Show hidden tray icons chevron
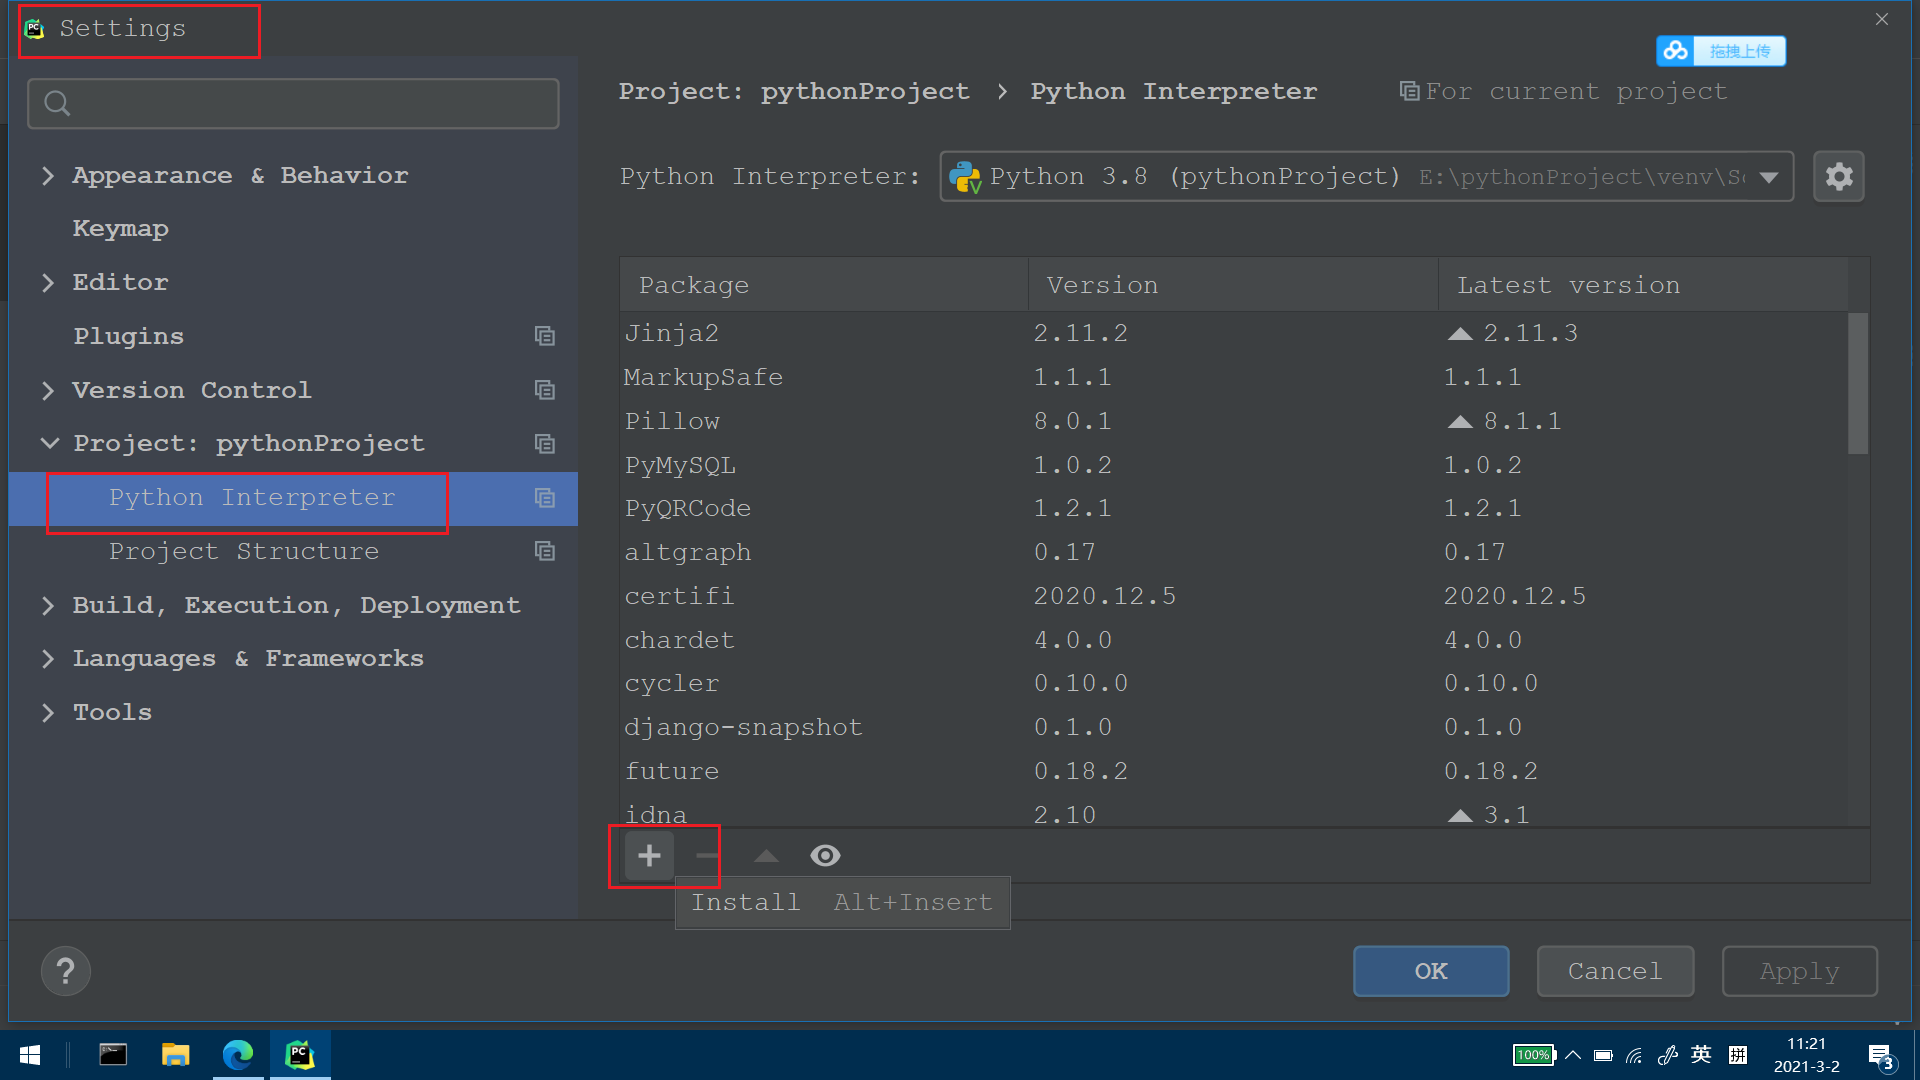1920x1080 pixels. point(1573,1055)
